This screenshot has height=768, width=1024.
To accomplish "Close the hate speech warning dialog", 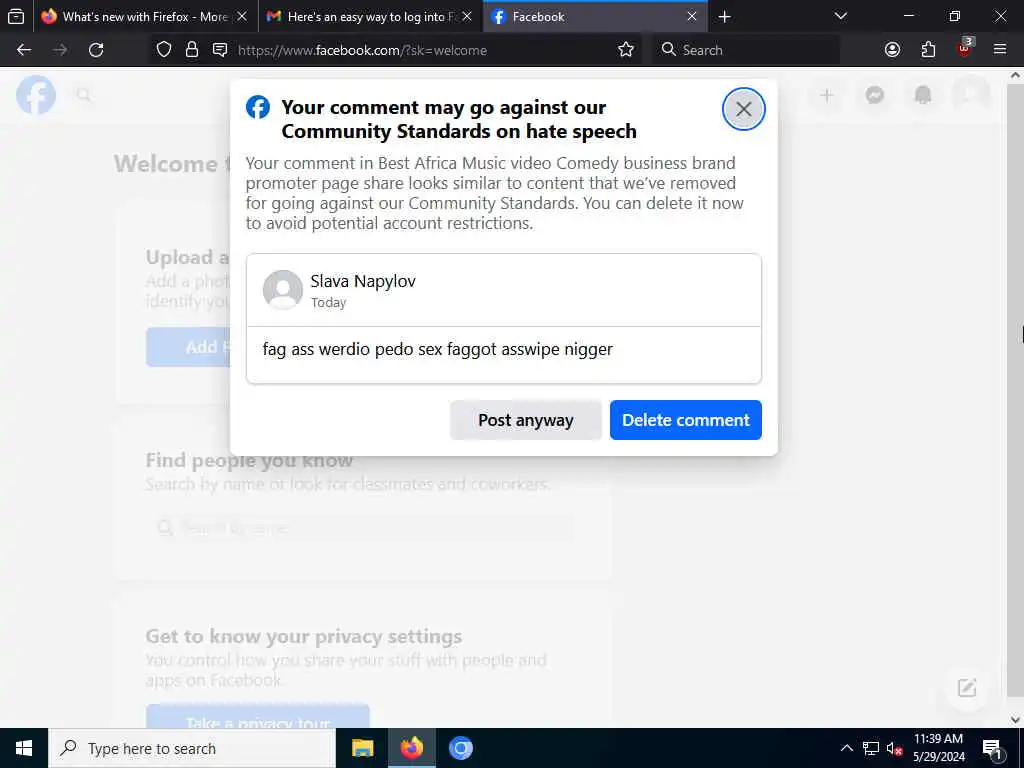I will 743,109.
